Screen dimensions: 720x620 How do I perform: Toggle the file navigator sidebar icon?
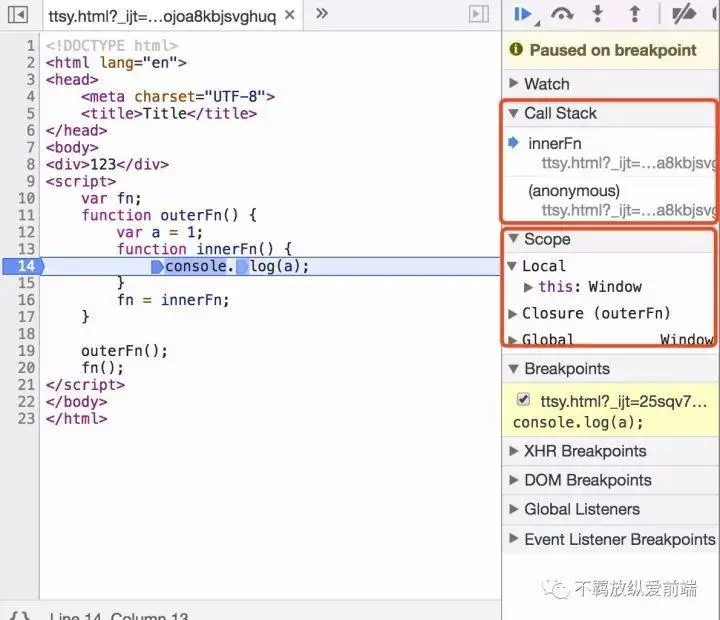(x=17, y=14)
